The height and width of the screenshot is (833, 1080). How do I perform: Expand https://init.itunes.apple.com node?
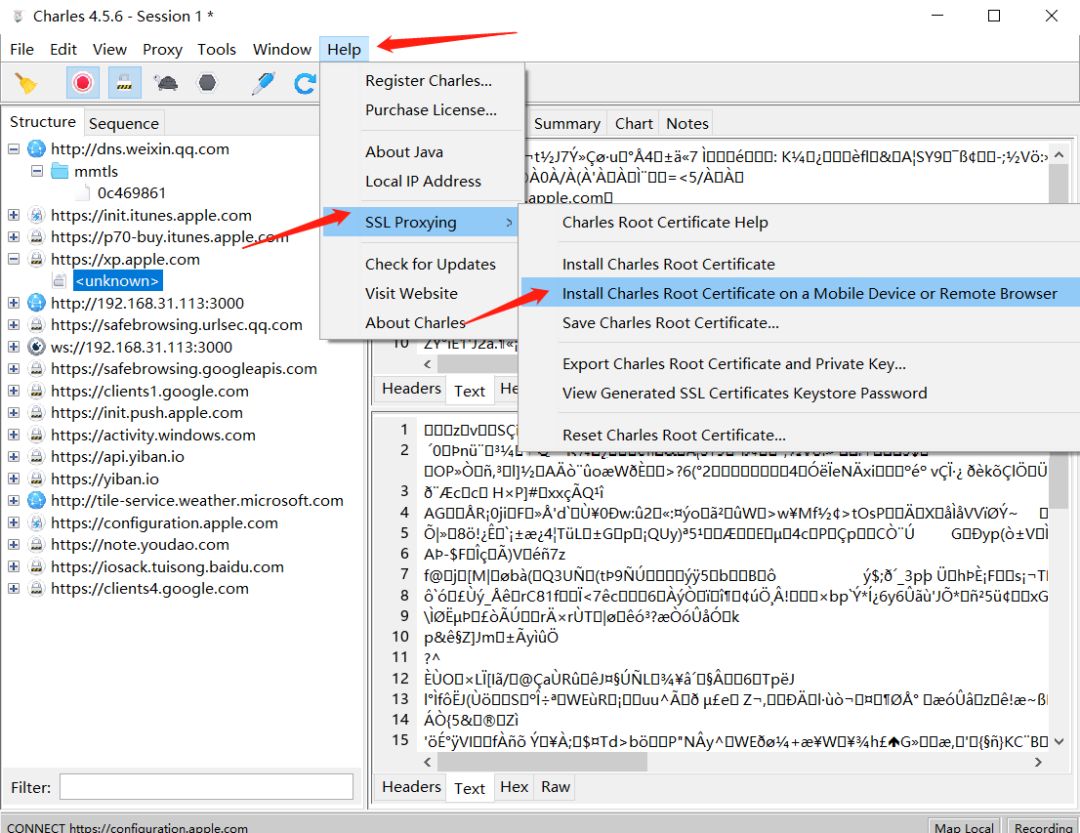(13, 216)
